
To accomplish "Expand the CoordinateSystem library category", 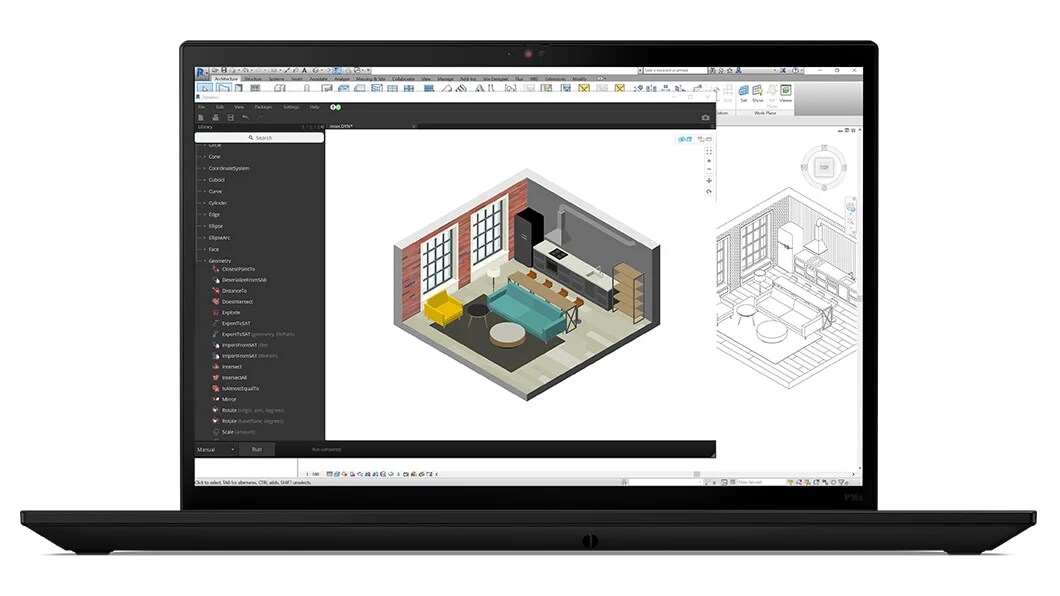I will [204, 168].
